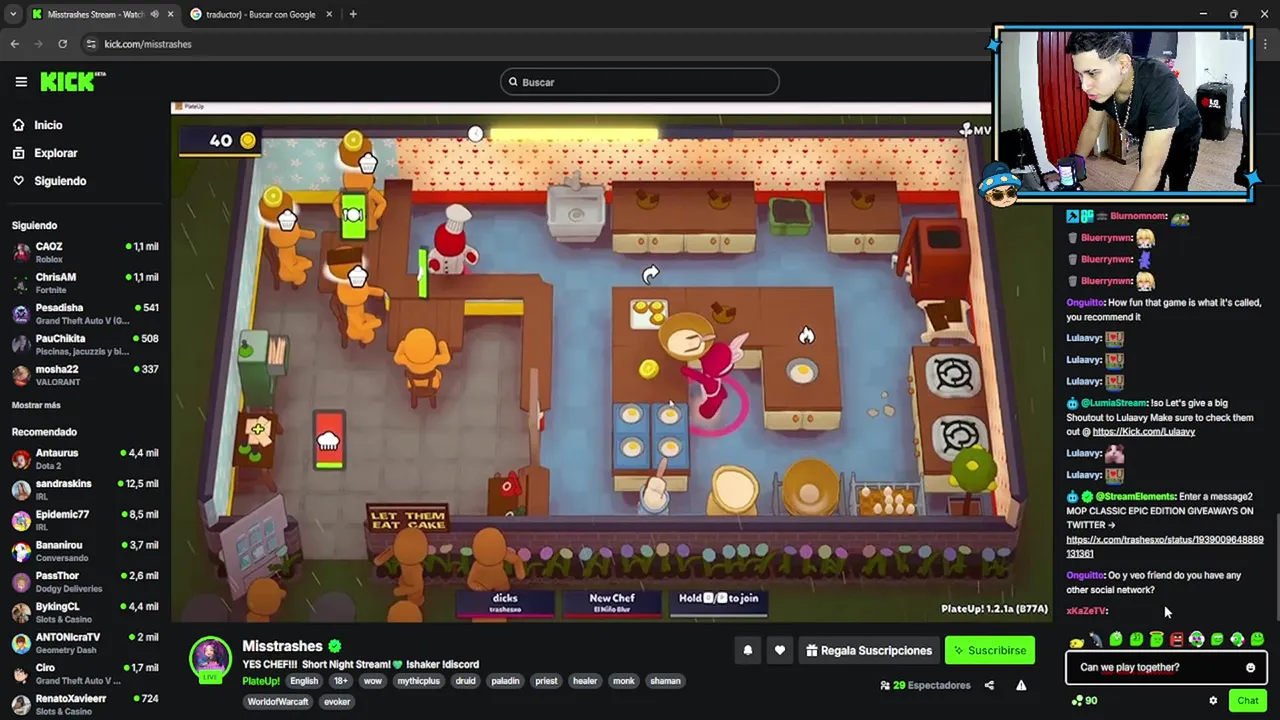The width and height of the screenshot is (1280, 720).
Task: Select the druid tag
Action: (x=465, y=681)
